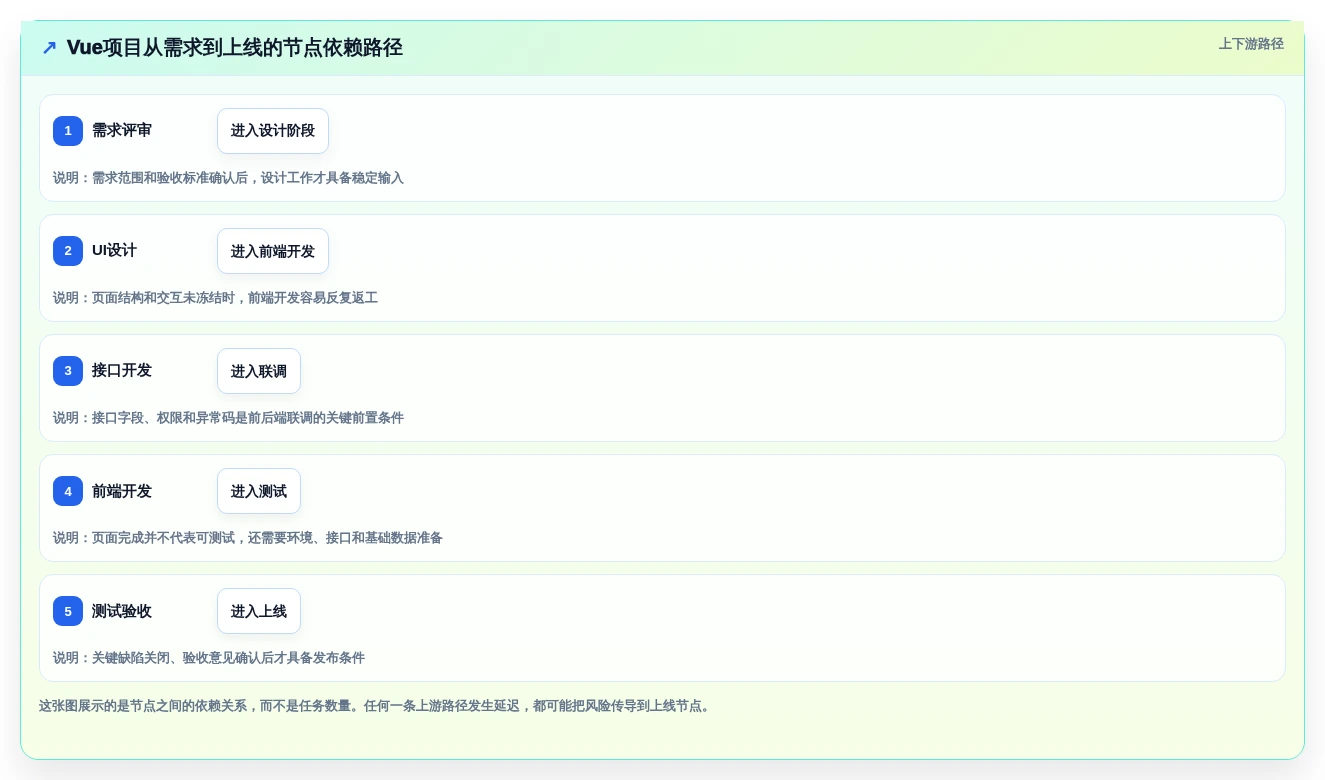The height and width of the screenshot is (780, 1325).
Task: Click the title Vue项目从需求到上线的节点依赖路径
Action: point(235,48)
